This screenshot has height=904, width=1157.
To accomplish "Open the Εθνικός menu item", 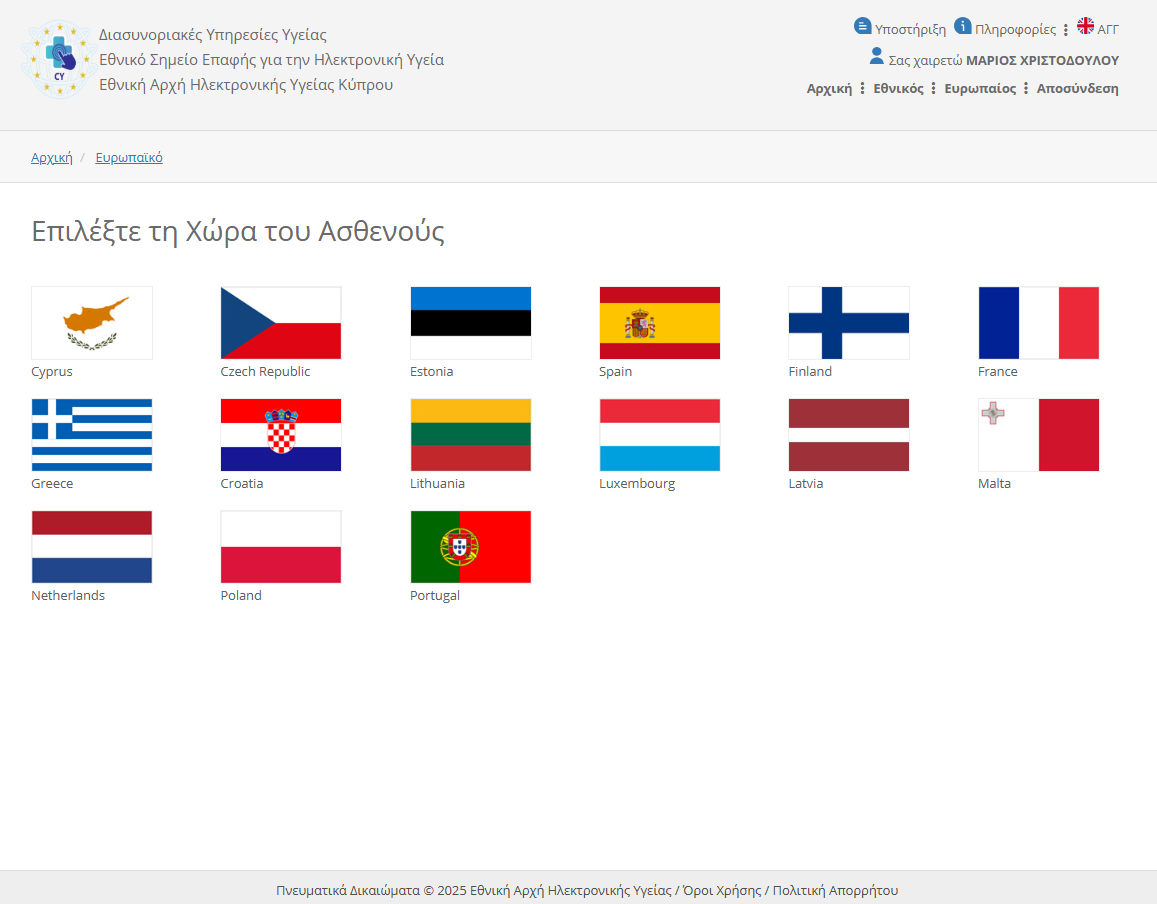I will [898, 88].
